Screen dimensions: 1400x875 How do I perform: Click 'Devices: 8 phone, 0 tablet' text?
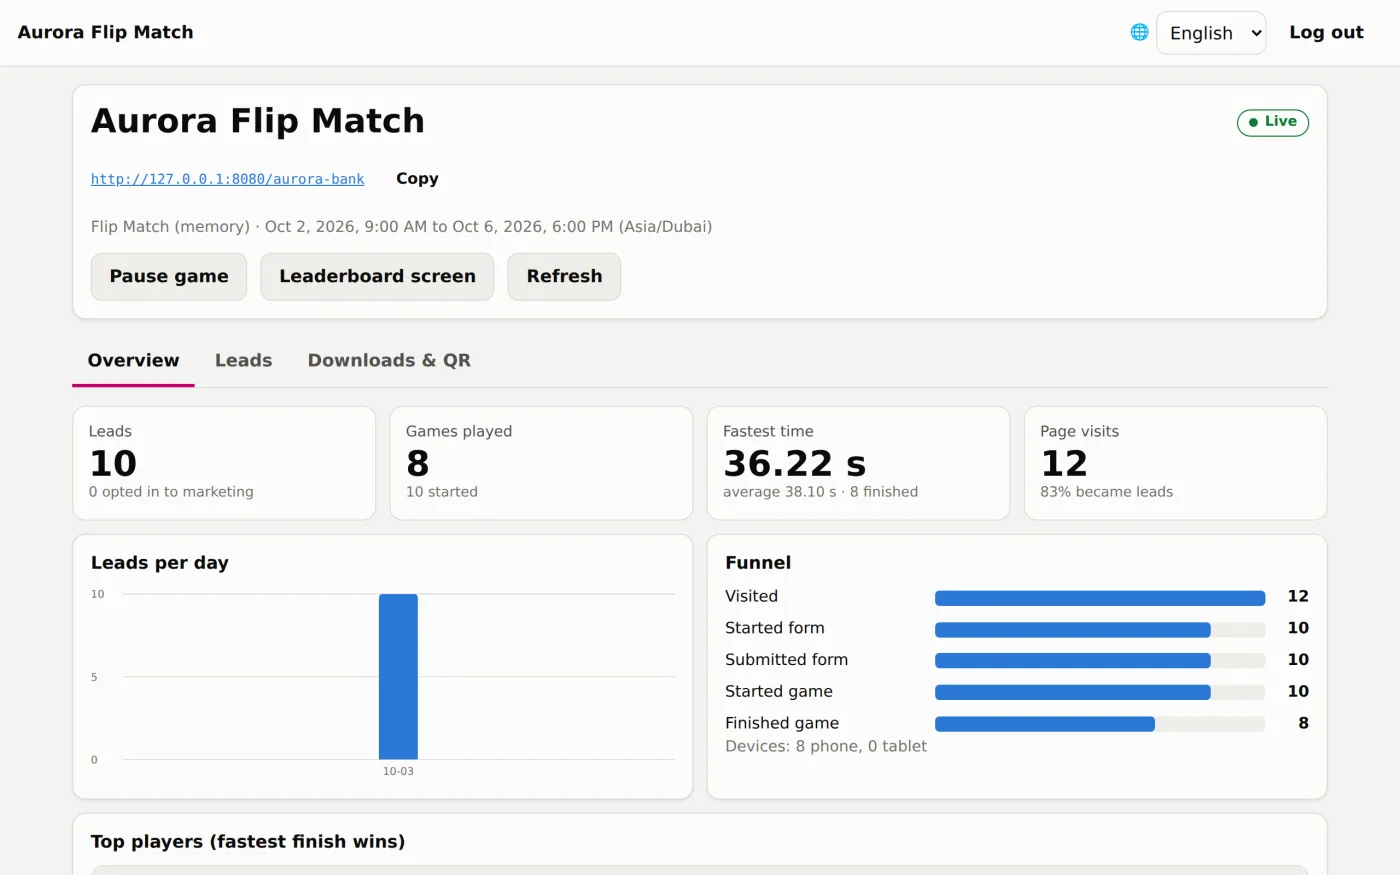point(826,746)
